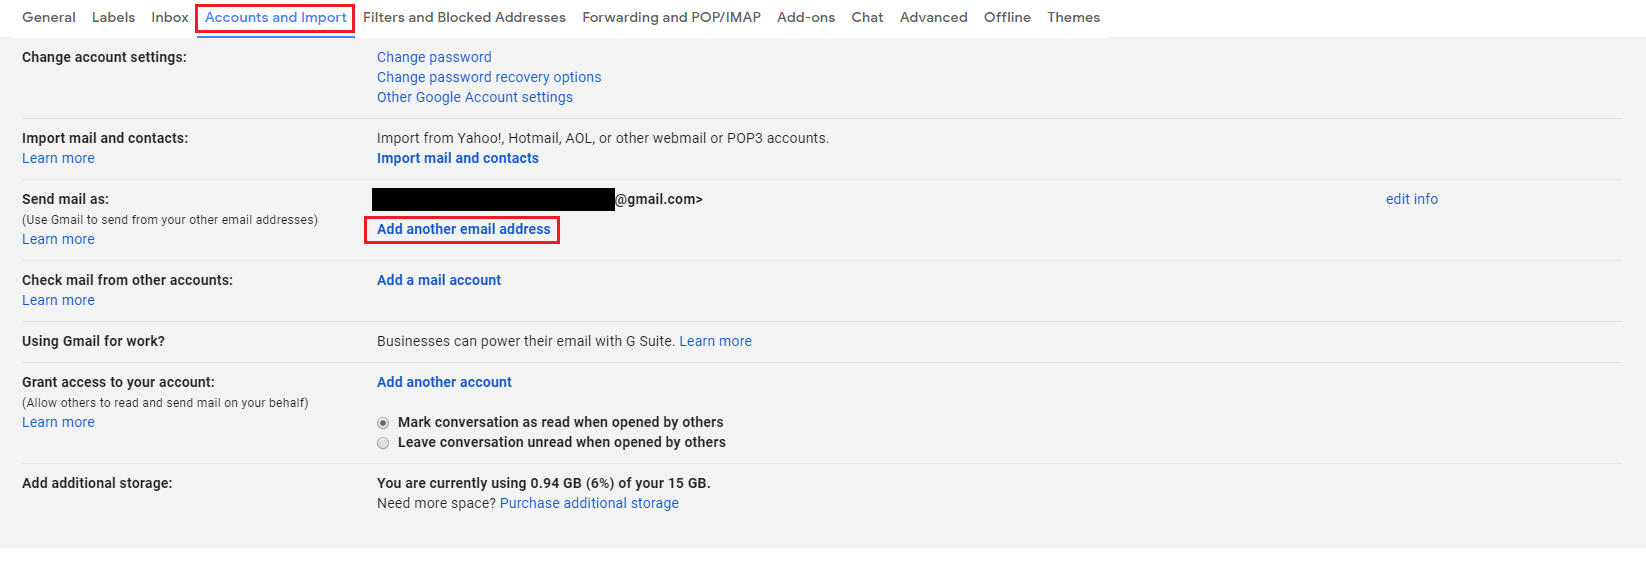The image size is (1646, 566).
Task: Click the '@gmail.com>' send-as address text
Action: (x=659, y=199)
